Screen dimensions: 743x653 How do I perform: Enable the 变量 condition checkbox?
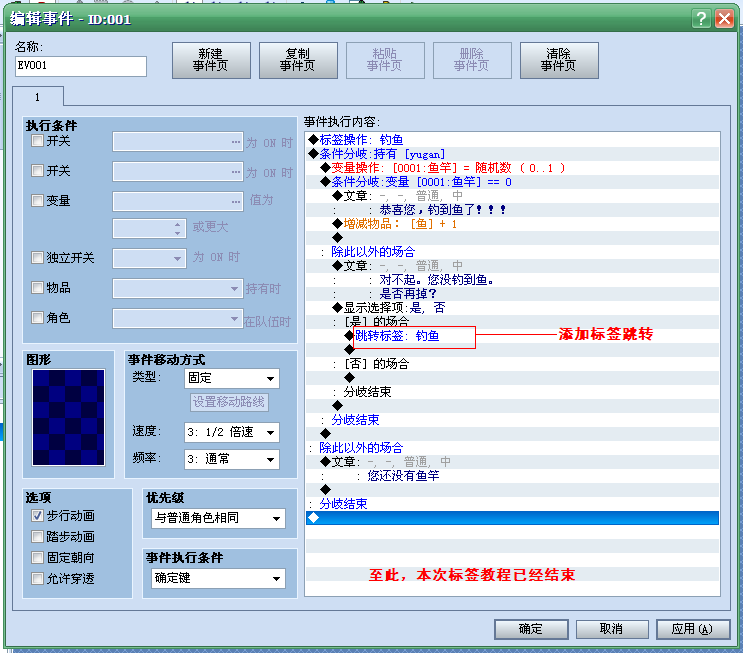(37, 200)
